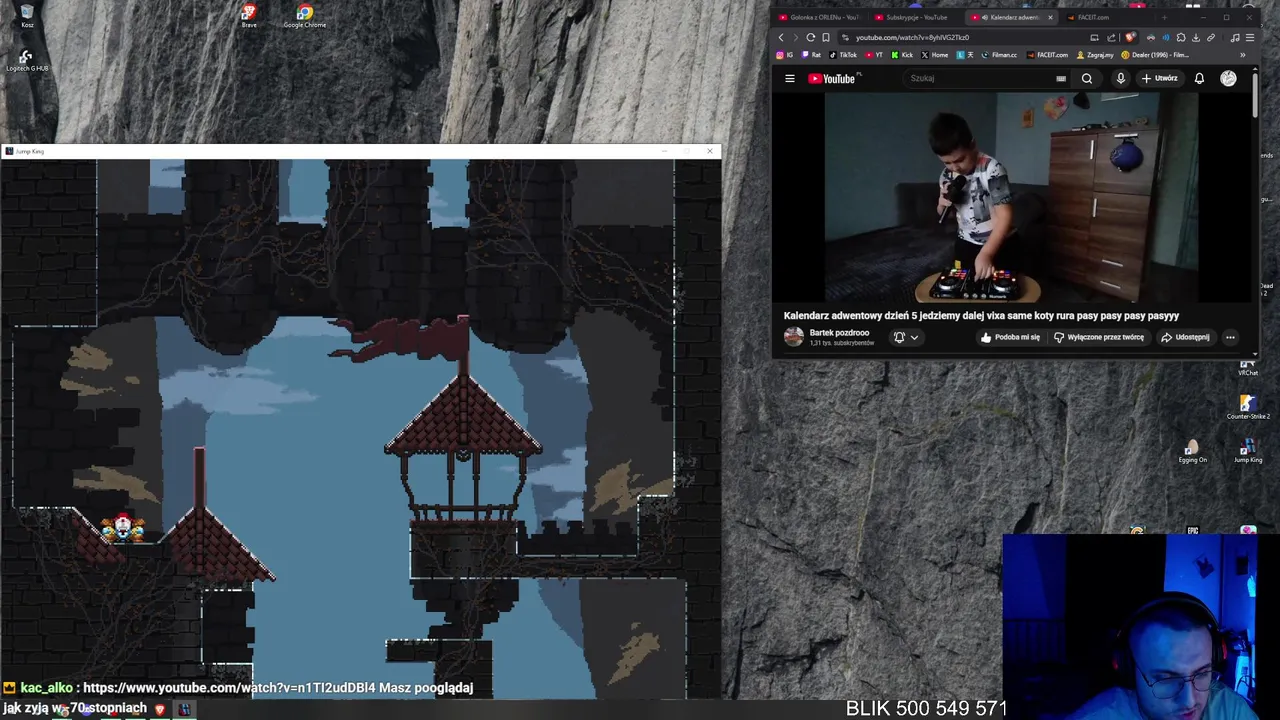Viewport: 1280px width, 720px height.
Task: Click the YouTube video player
Action: tap(1011, 197)
